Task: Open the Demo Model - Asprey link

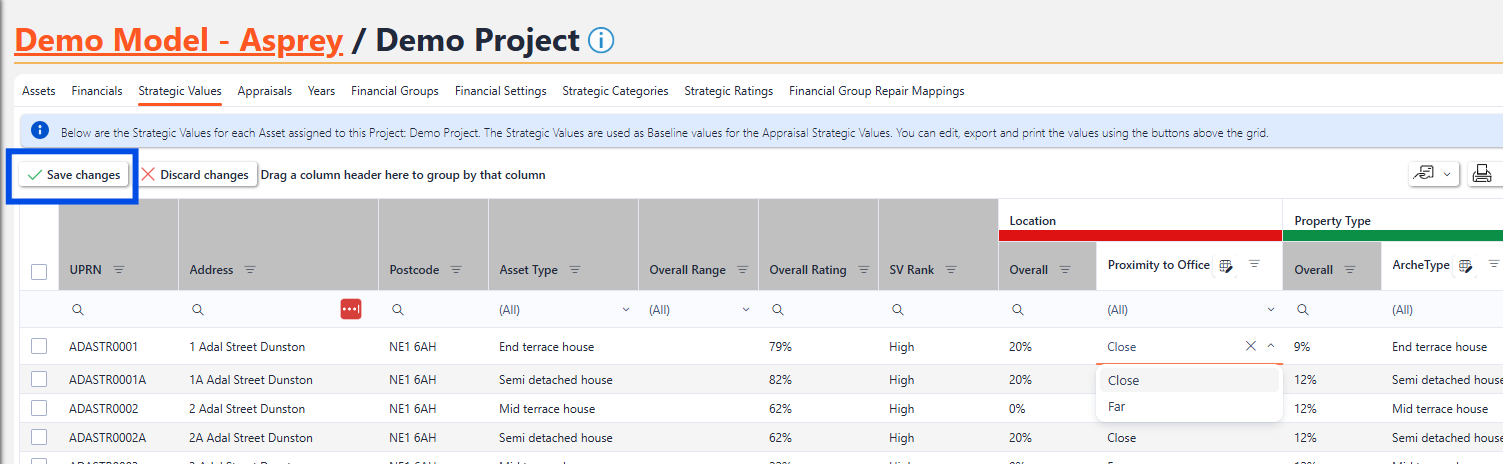Action: [179, 41]
